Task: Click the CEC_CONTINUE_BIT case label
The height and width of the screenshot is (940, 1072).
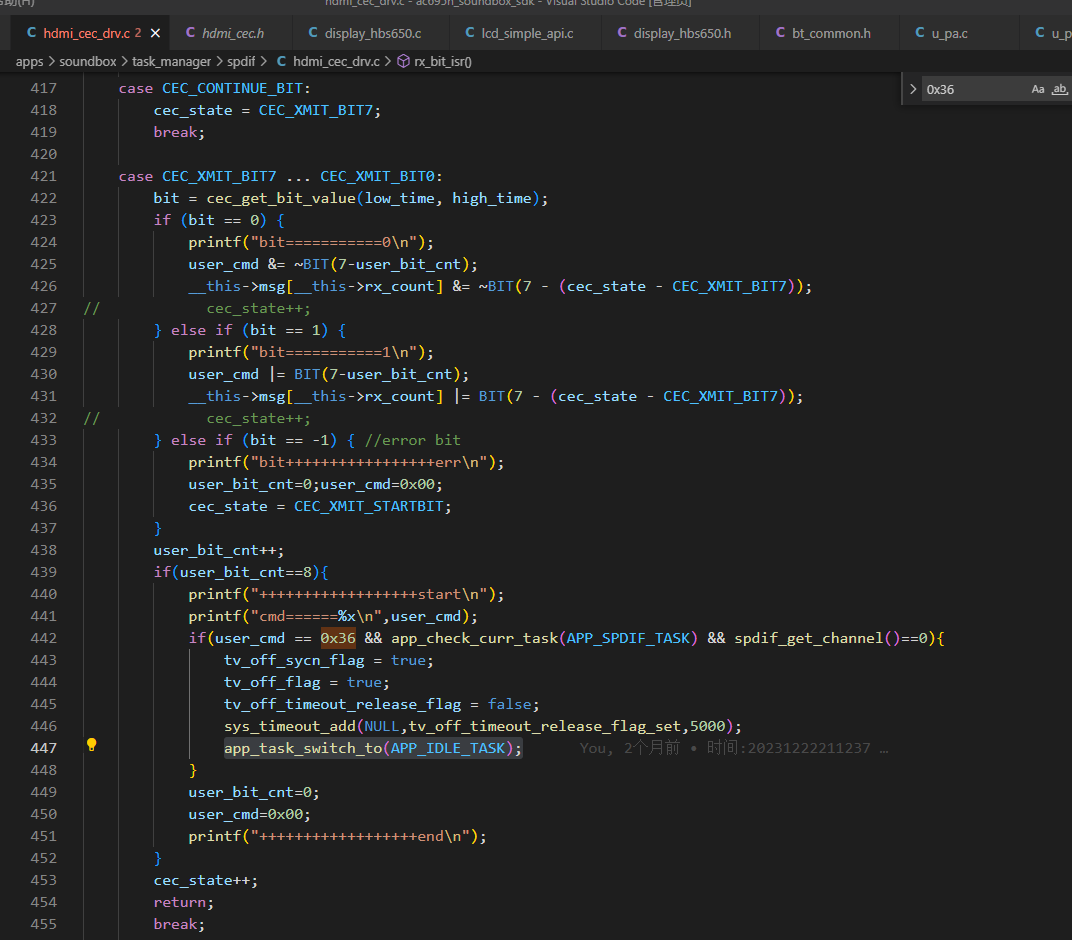Action: tap(232, 88)
